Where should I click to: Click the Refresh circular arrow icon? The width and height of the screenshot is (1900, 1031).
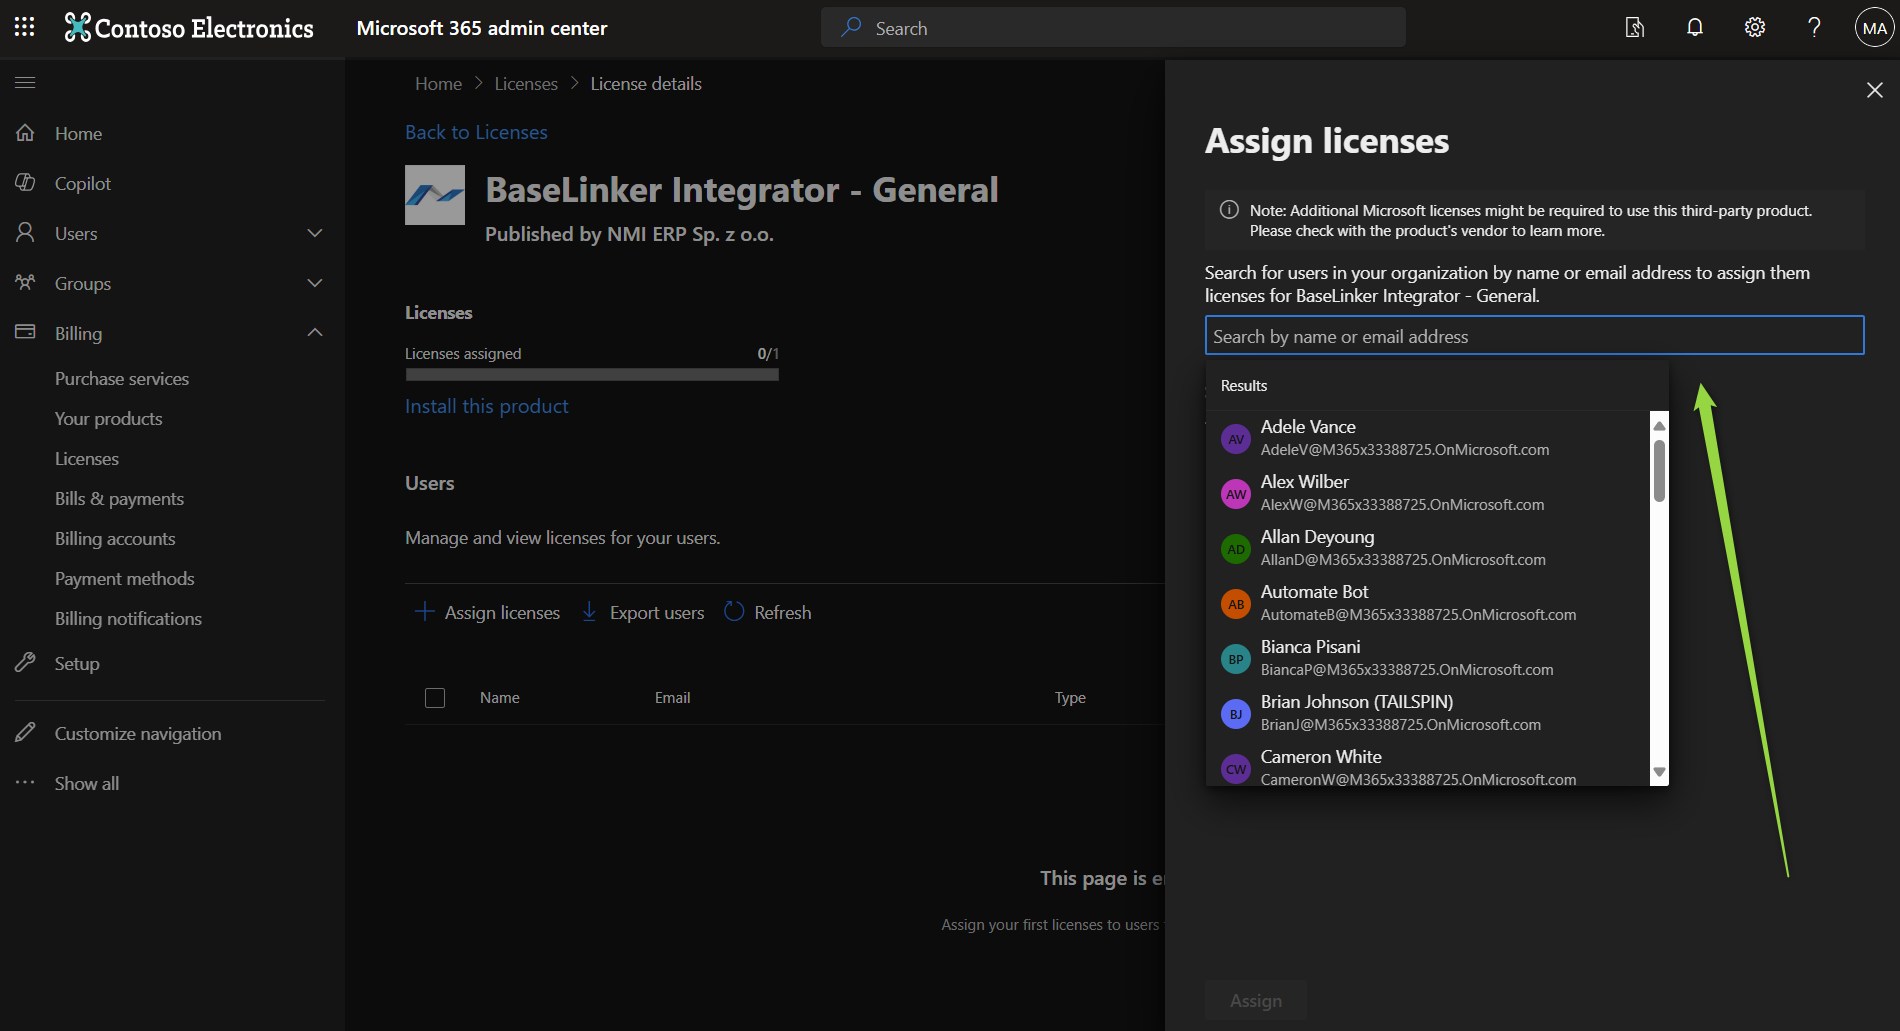(x=734, y=612)
